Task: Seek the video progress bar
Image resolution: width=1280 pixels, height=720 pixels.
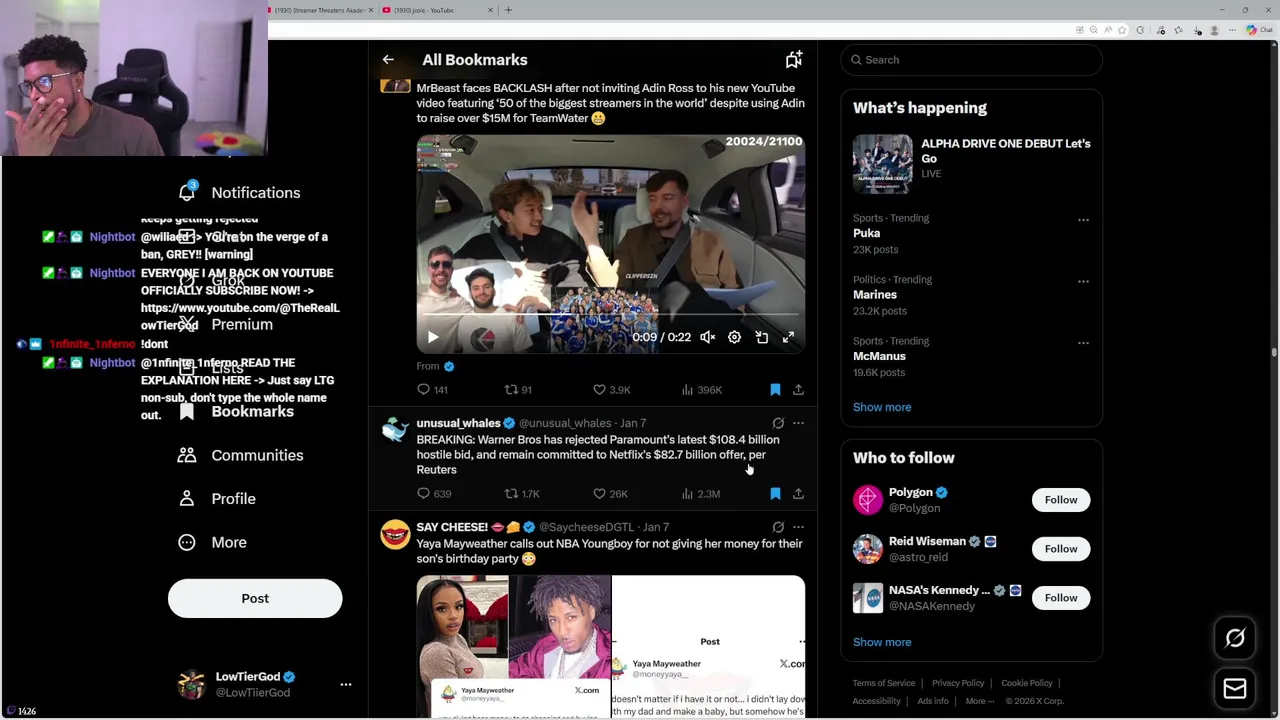Action: tap(610, 315)
